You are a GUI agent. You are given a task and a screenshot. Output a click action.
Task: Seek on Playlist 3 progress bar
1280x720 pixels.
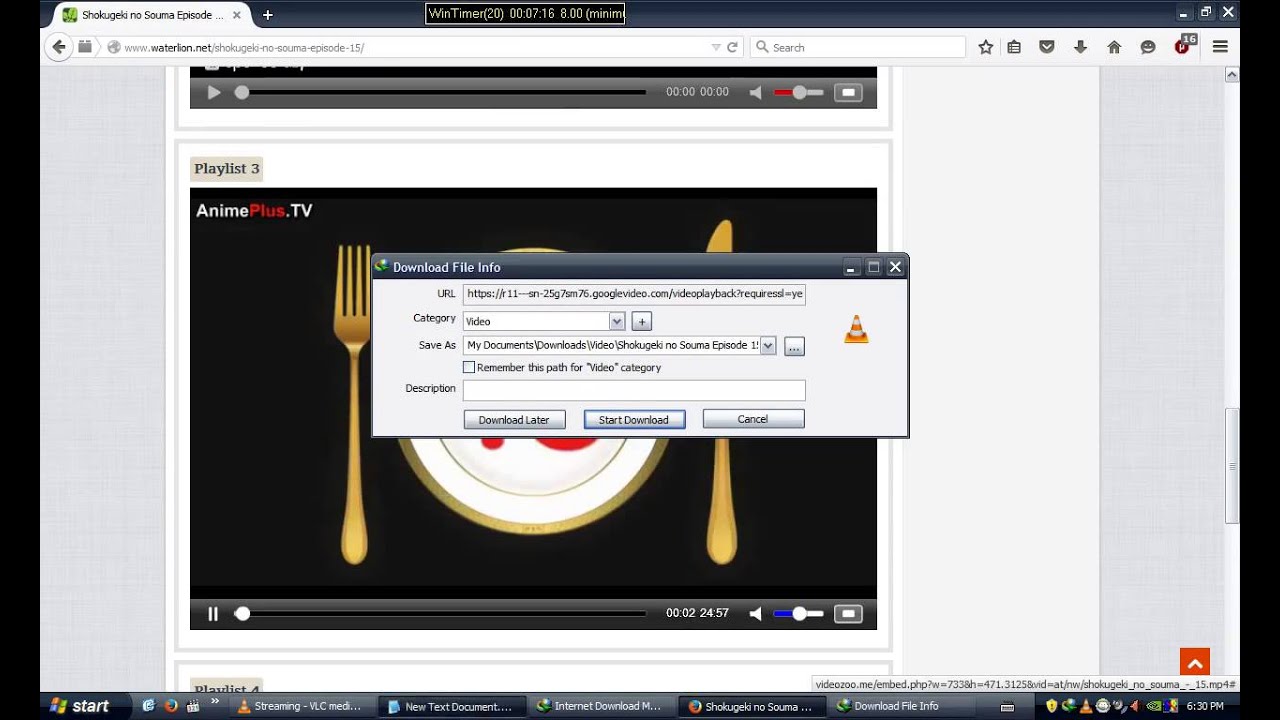pyautogui.click(x=441, y=614)
